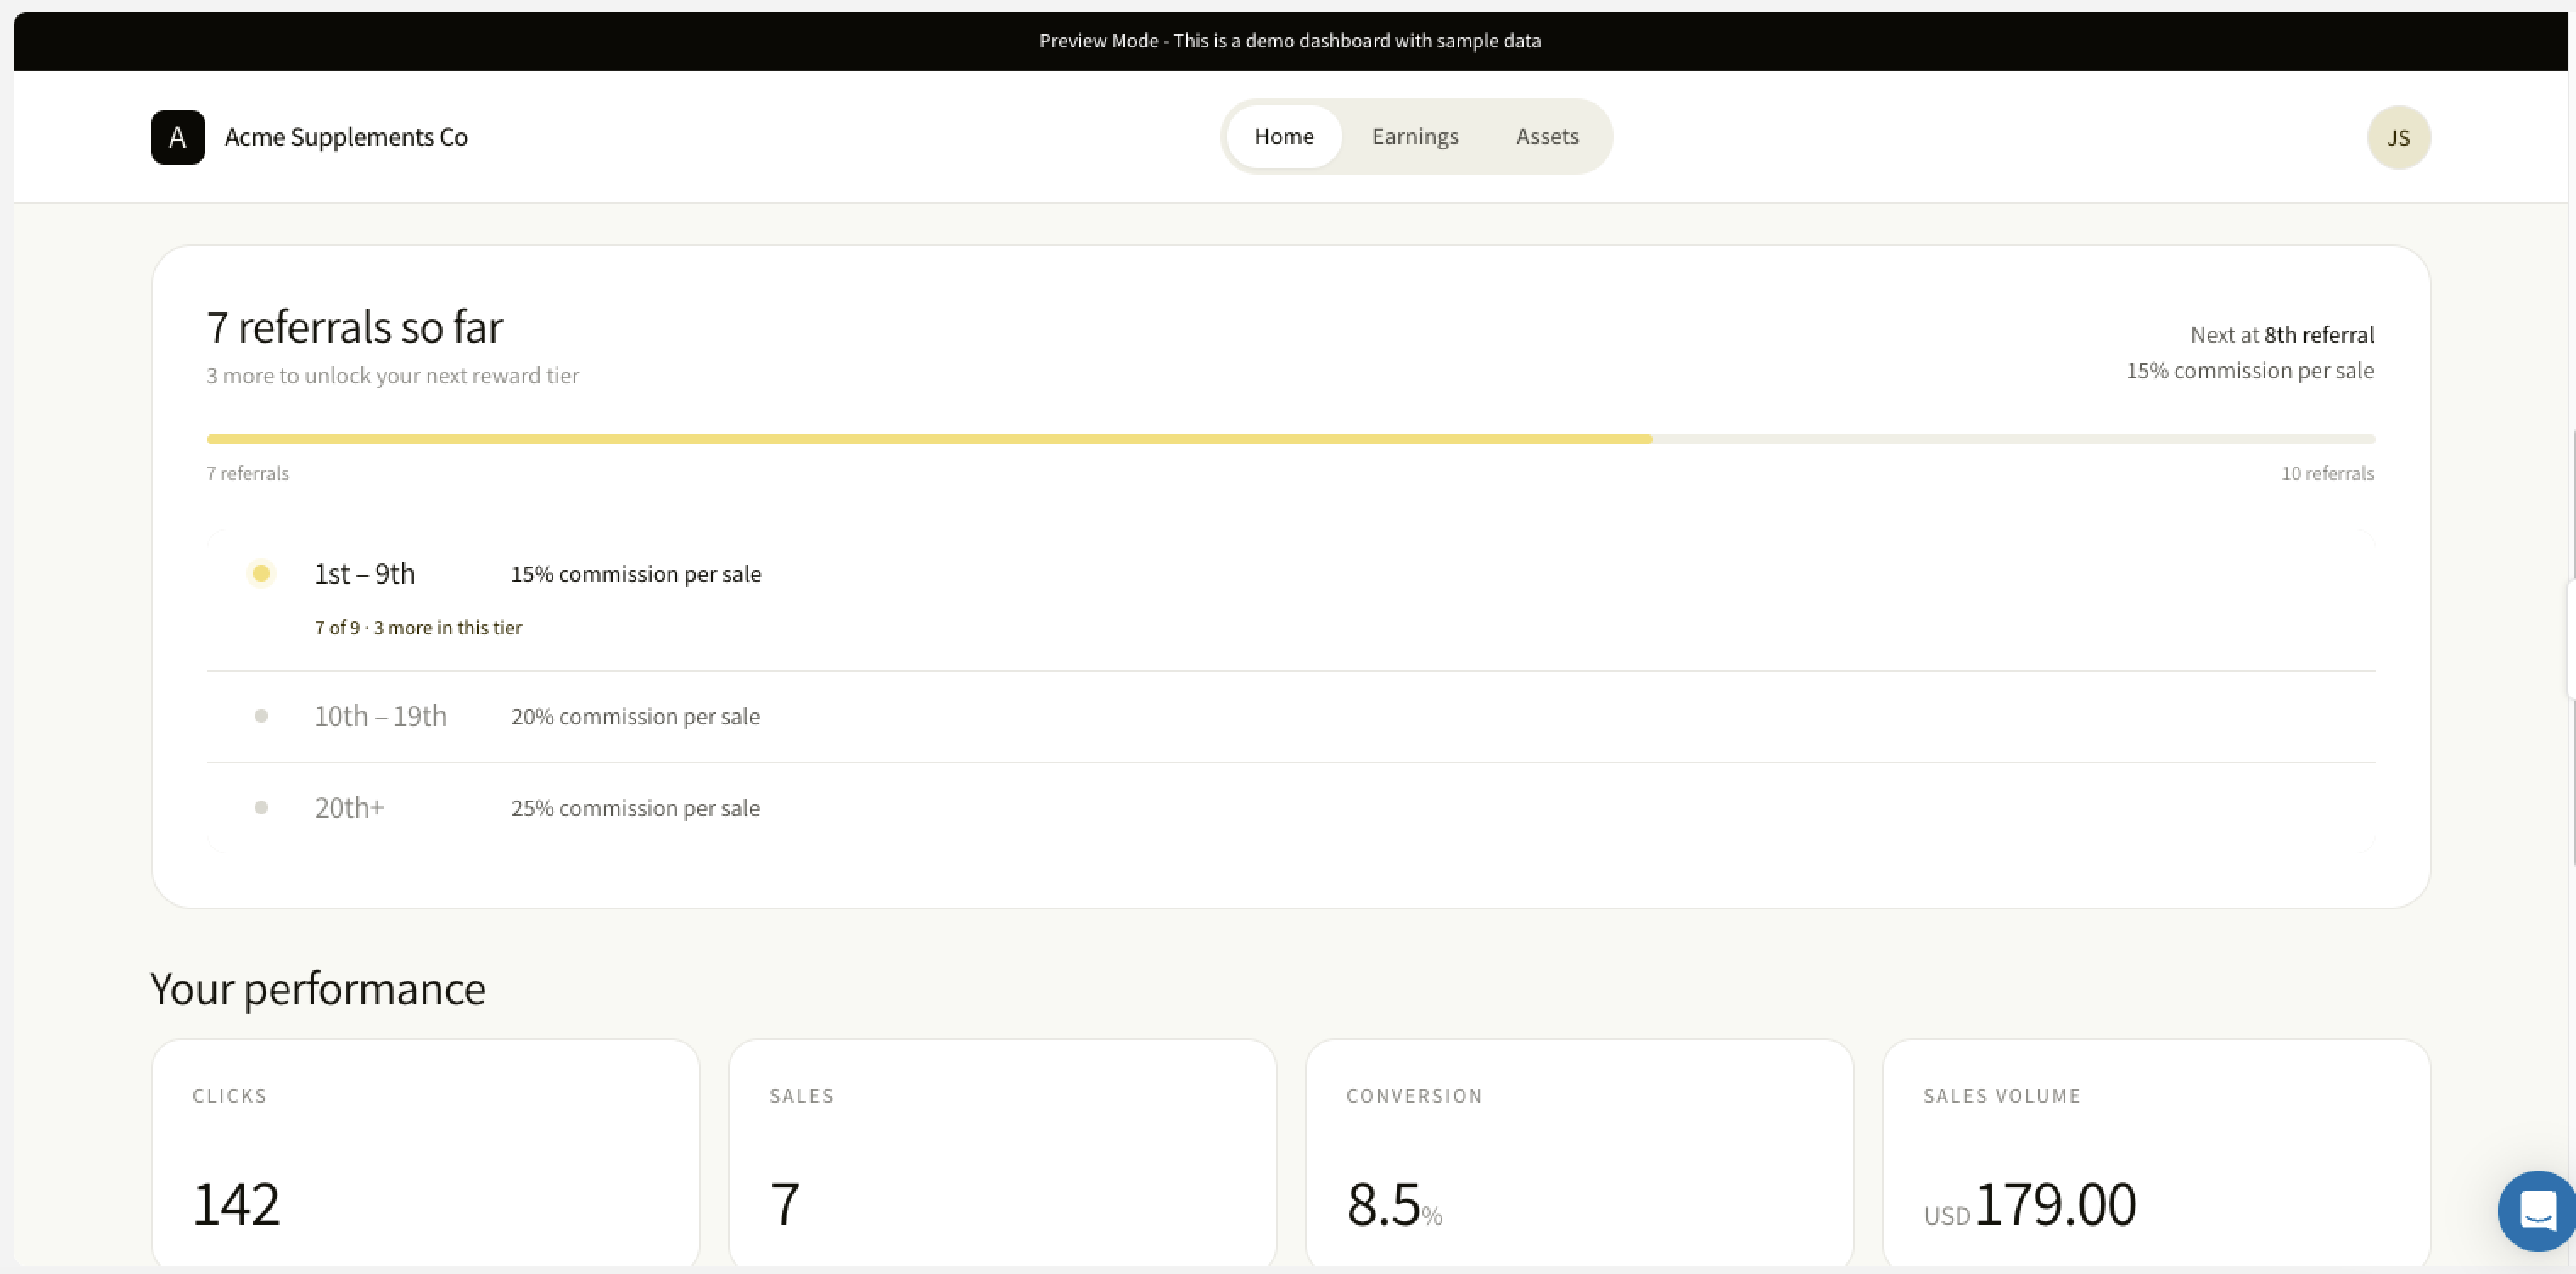This screenshot has width=2576, height=1274.
Task: Click the '7 referrals so far' heading
Action: [x=354, y=327]
